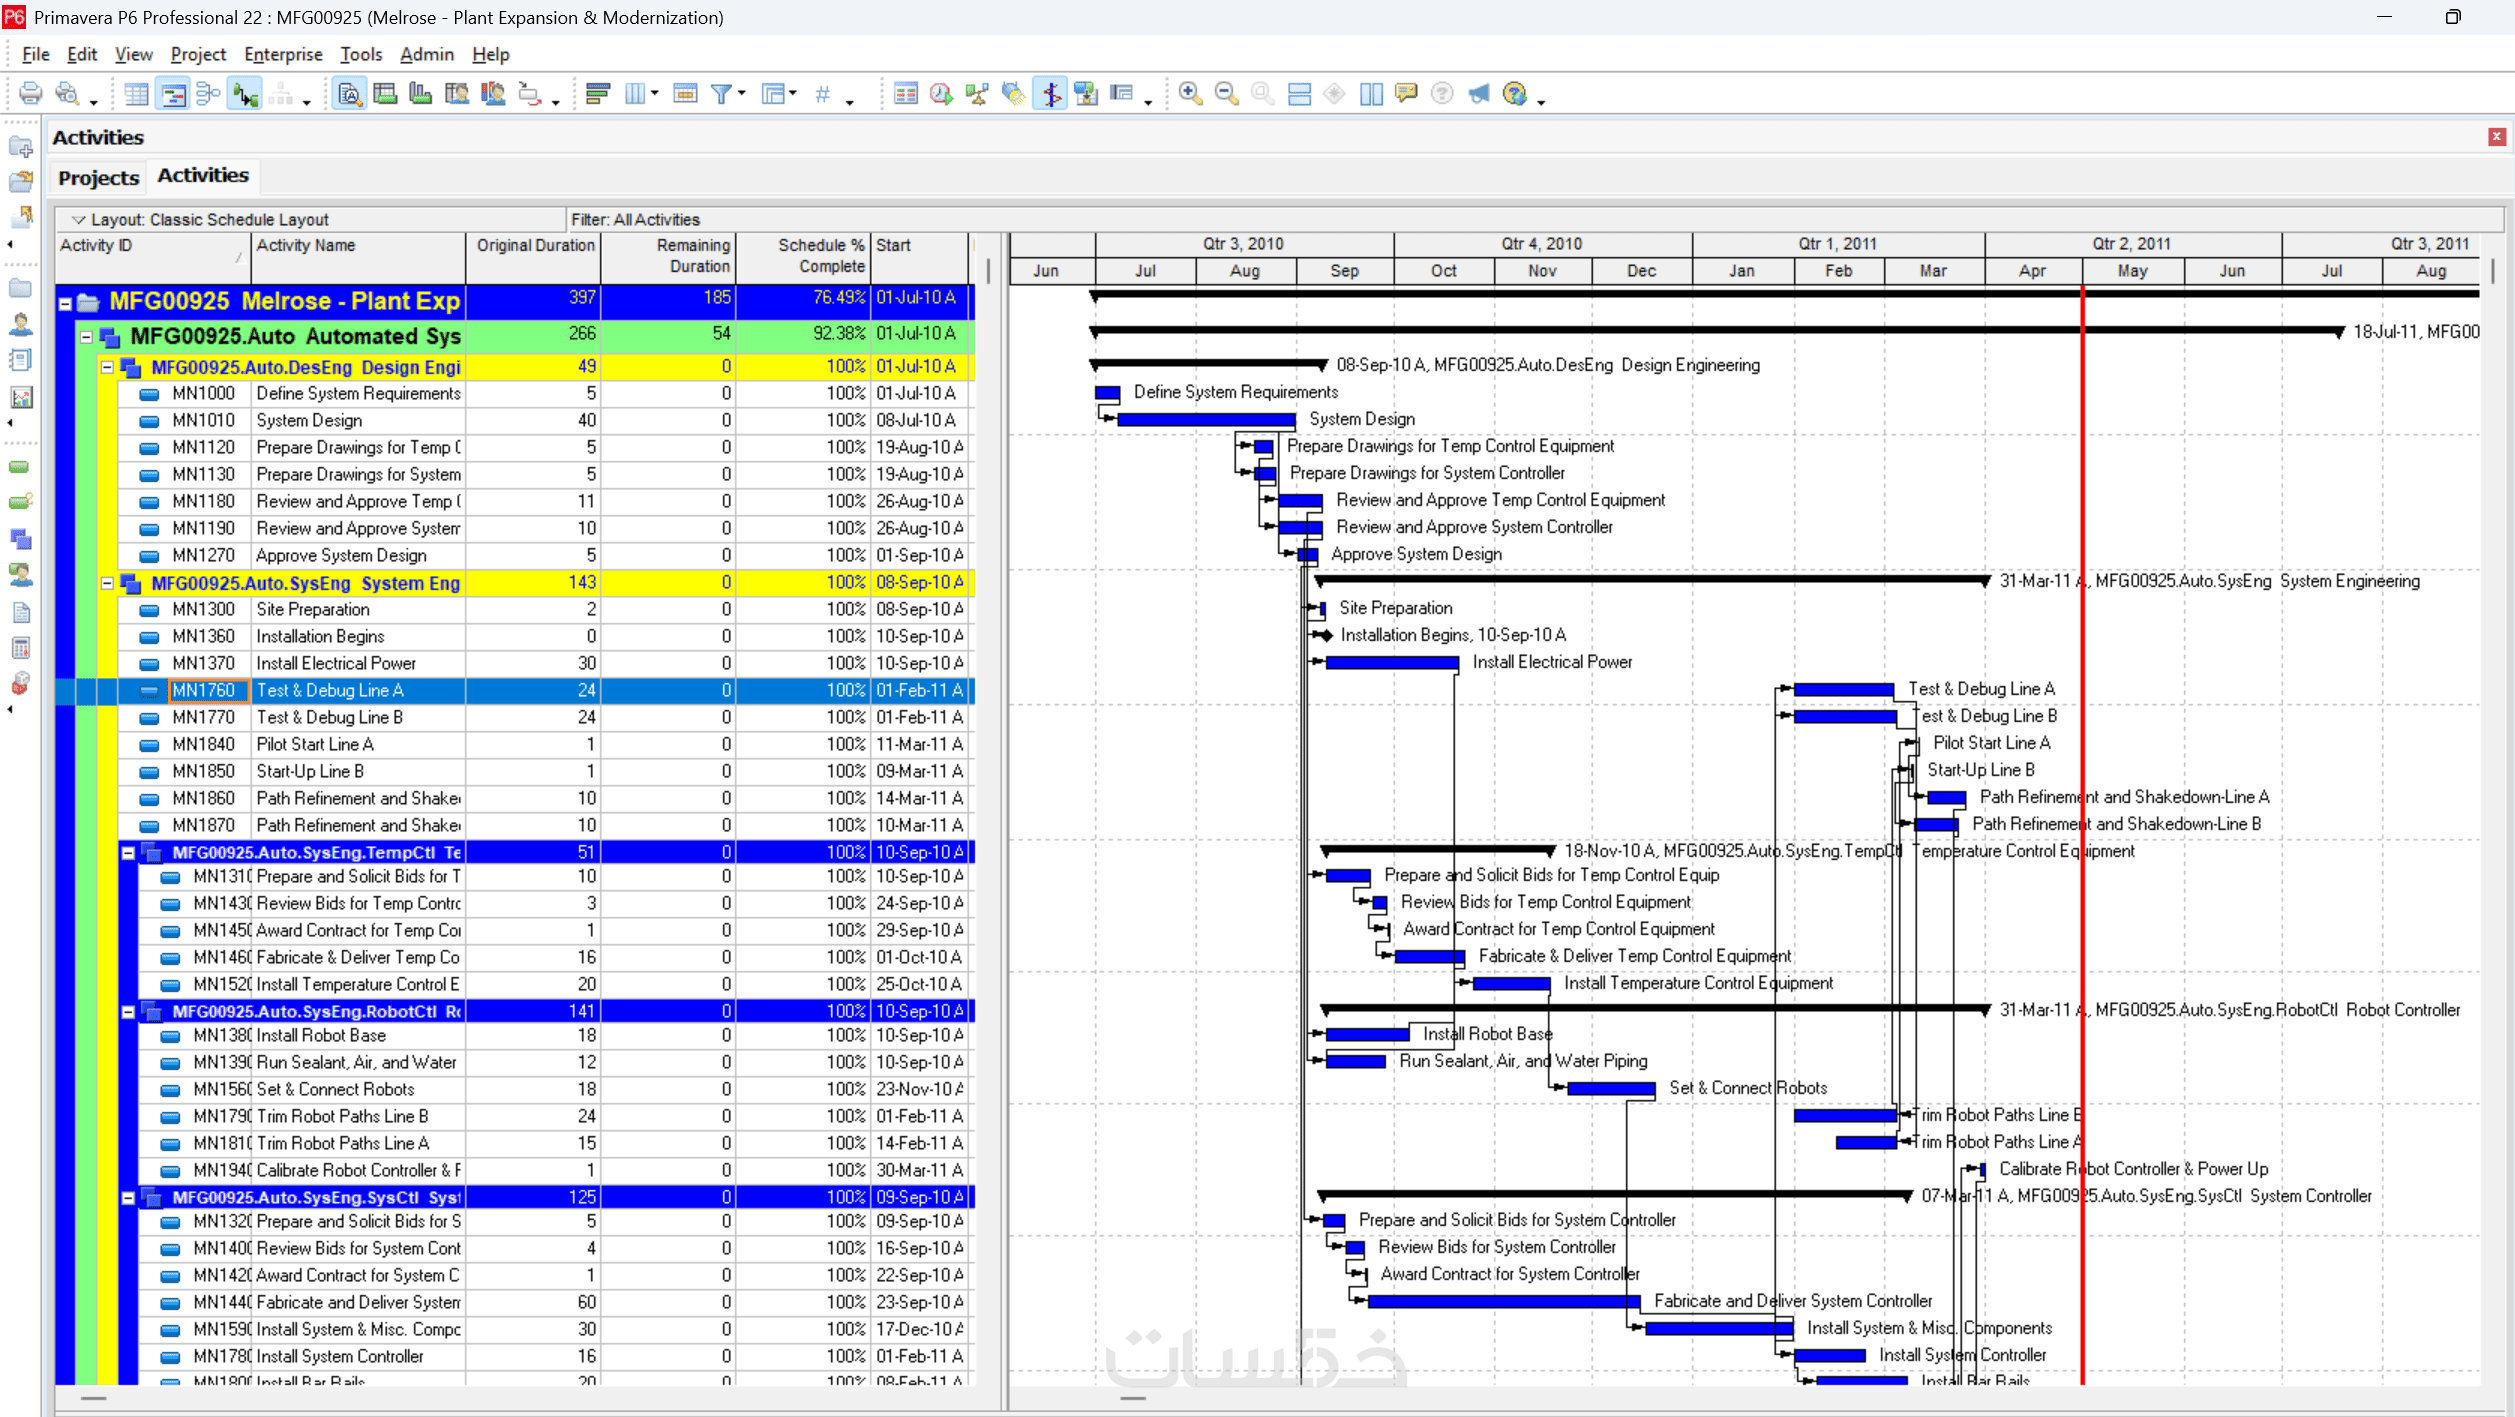This screenshot has width=2515, height=1417.
Task: Click the Remaining Duration column header
Action: [x=667, y=258]
